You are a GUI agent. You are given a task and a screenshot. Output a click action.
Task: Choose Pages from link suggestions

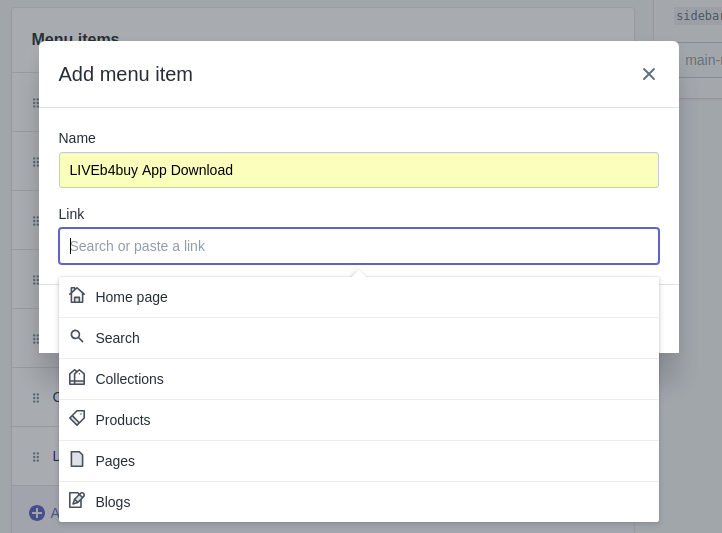click(359, 461)
